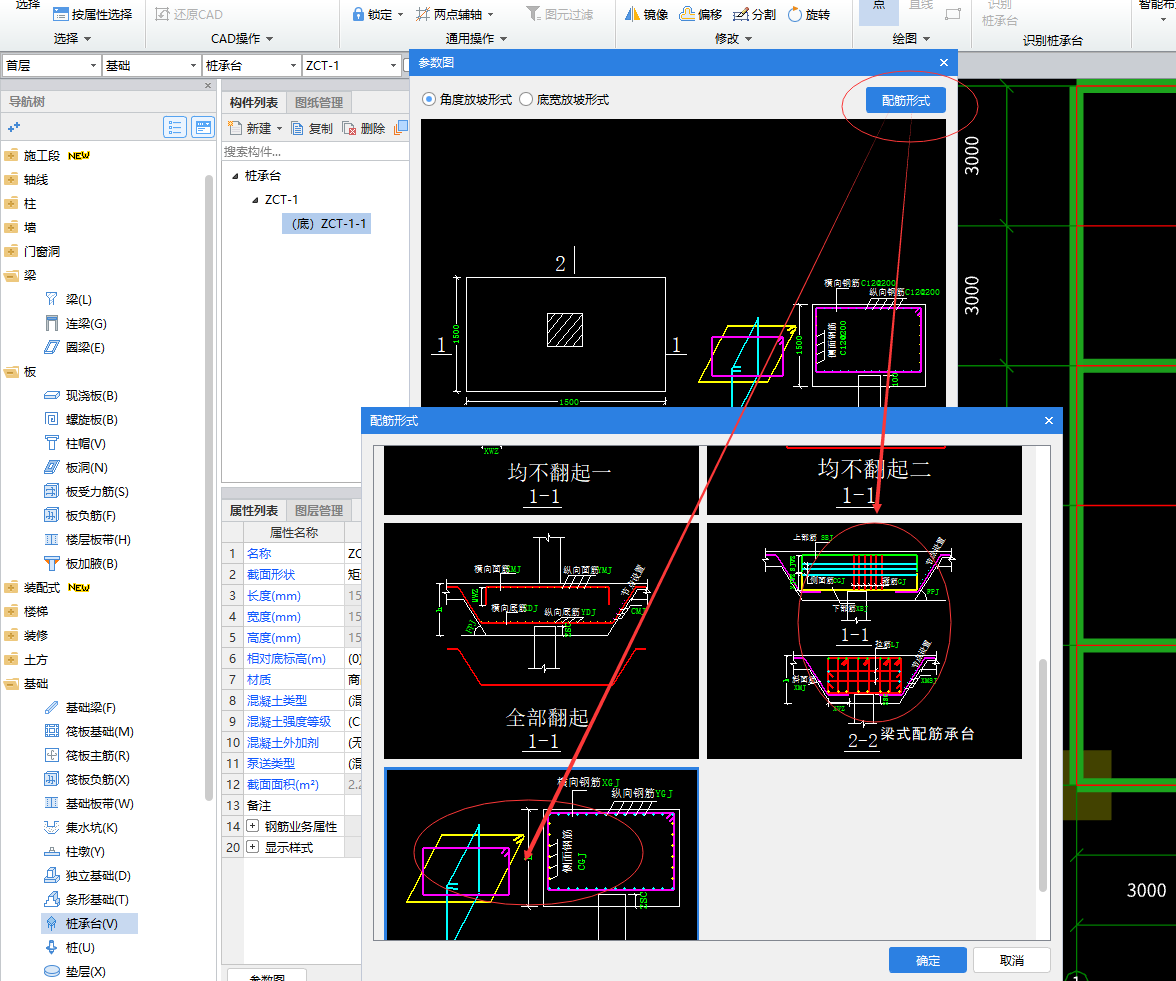Click the 混凝土强度等级 property link
The image size is (1176, 981).
click(x=289, y=722)
